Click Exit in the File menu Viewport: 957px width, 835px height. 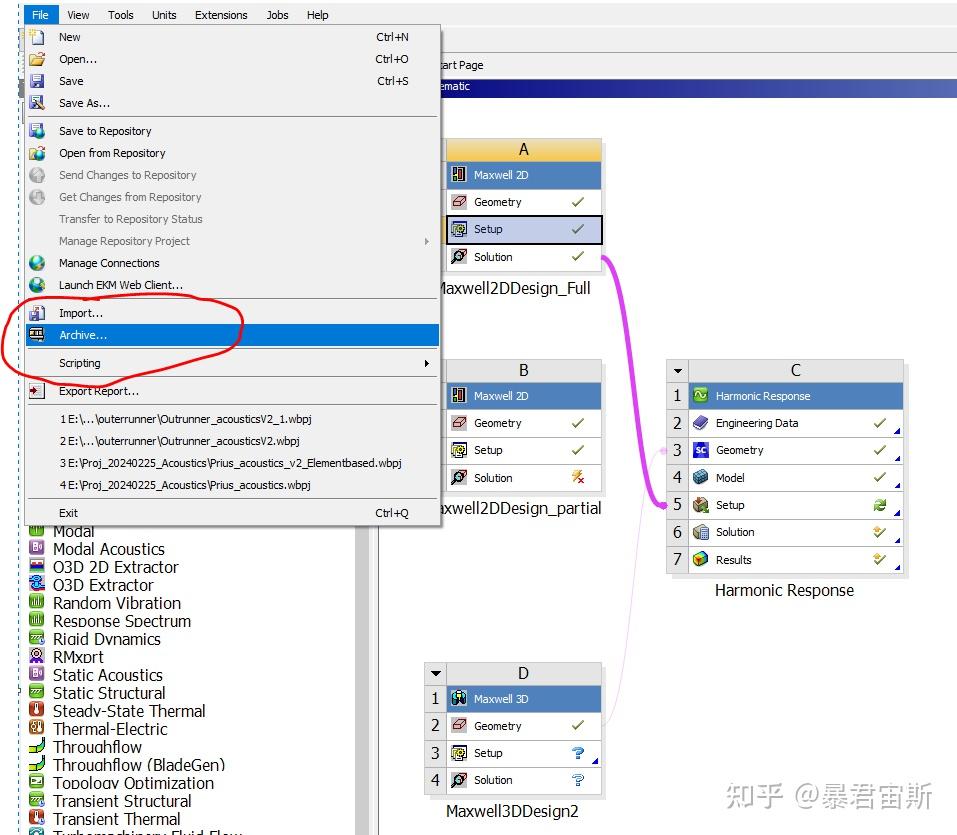(x=68, y=512)
